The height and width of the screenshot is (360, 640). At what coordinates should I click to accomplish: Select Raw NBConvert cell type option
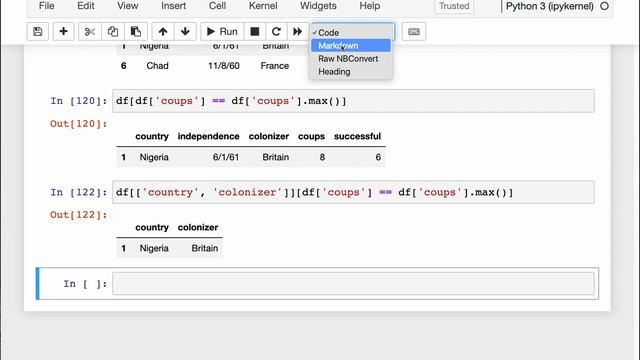click(351, 59)
